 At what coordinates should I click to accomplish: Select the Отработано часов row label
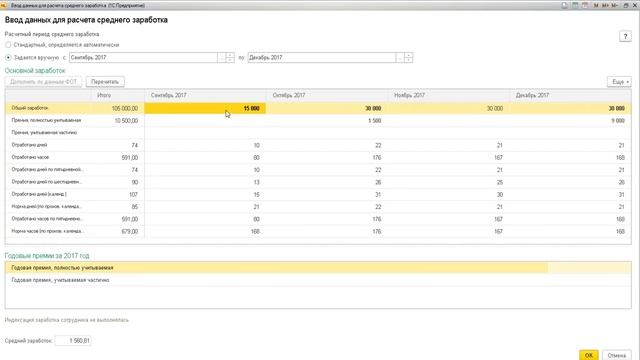[x=30, y=157]
